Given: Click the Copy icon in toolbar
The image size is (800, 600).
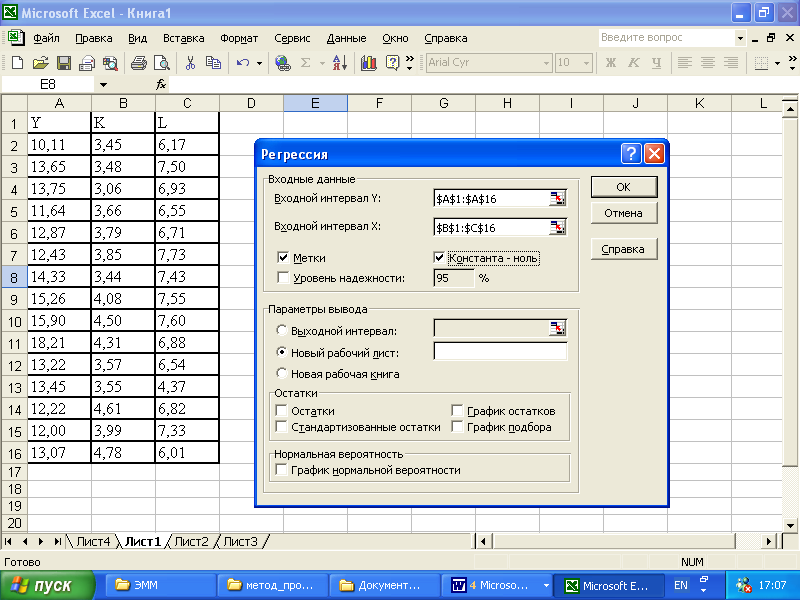Looking at the screenshot, I should point(213,63).
